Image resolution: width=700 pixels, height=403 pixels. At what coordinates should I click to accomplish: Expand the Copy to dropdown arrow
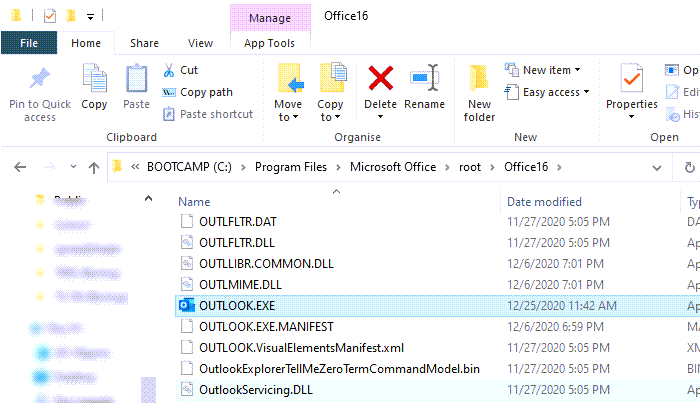click(x=338, y=117)
